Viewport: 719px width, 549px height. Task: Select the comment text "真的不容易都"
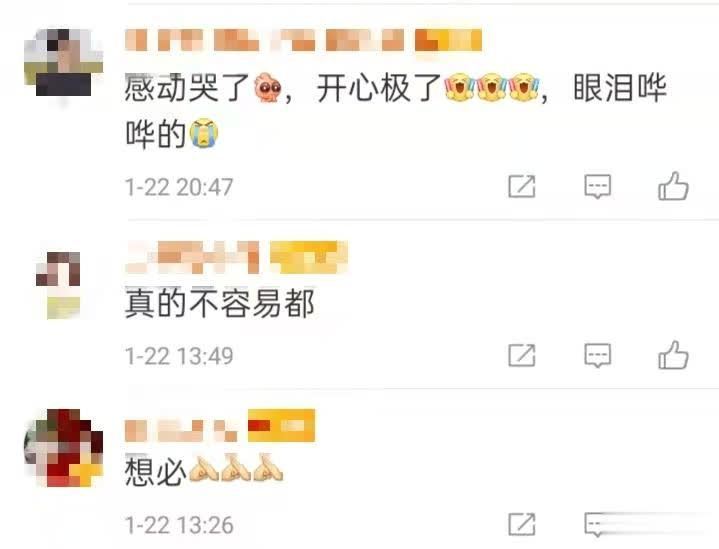tap(220, 303)
